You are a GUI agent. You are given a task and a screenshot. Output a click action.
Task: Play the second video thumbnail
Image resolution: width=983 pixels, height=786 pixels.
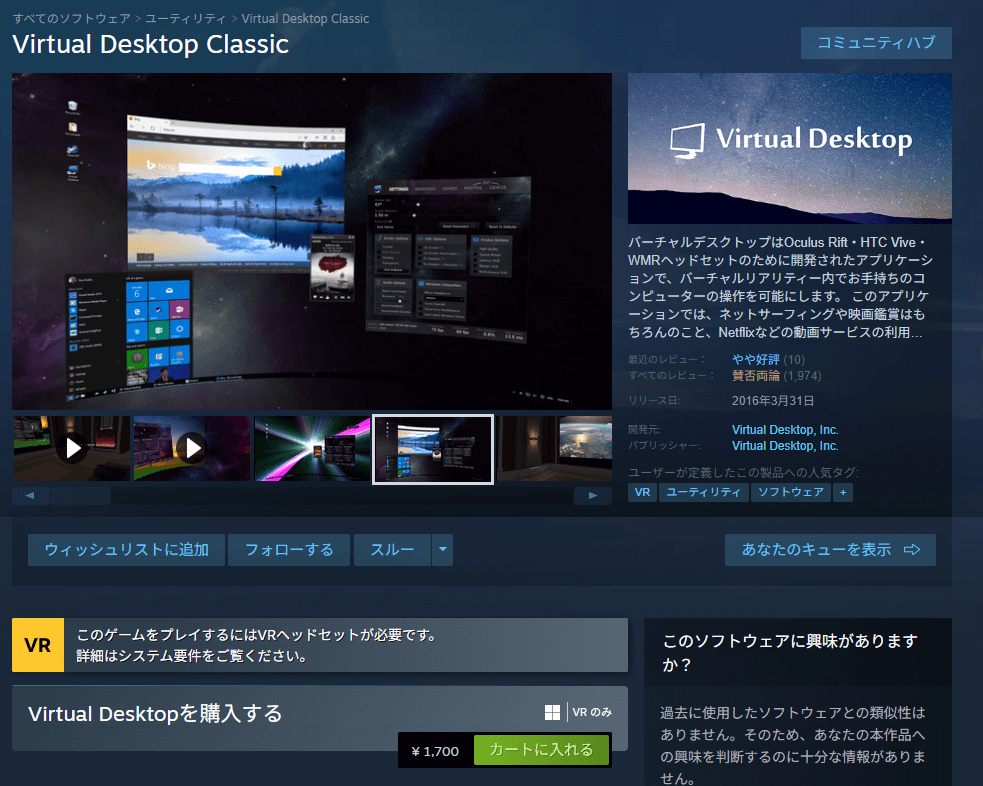[192, 449]
